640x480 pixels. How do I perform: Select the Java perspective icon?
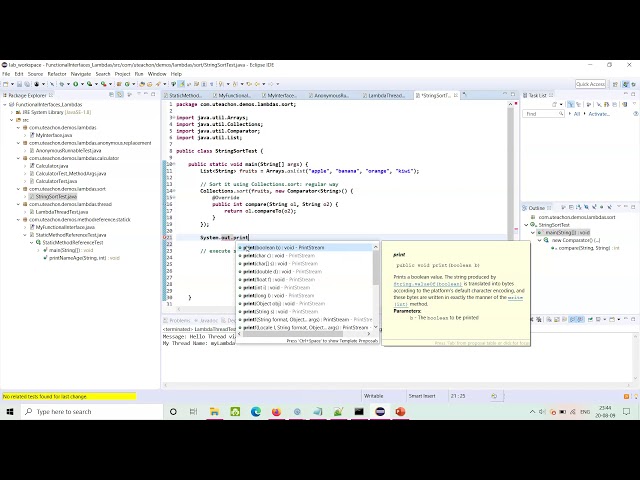[626, 84]
